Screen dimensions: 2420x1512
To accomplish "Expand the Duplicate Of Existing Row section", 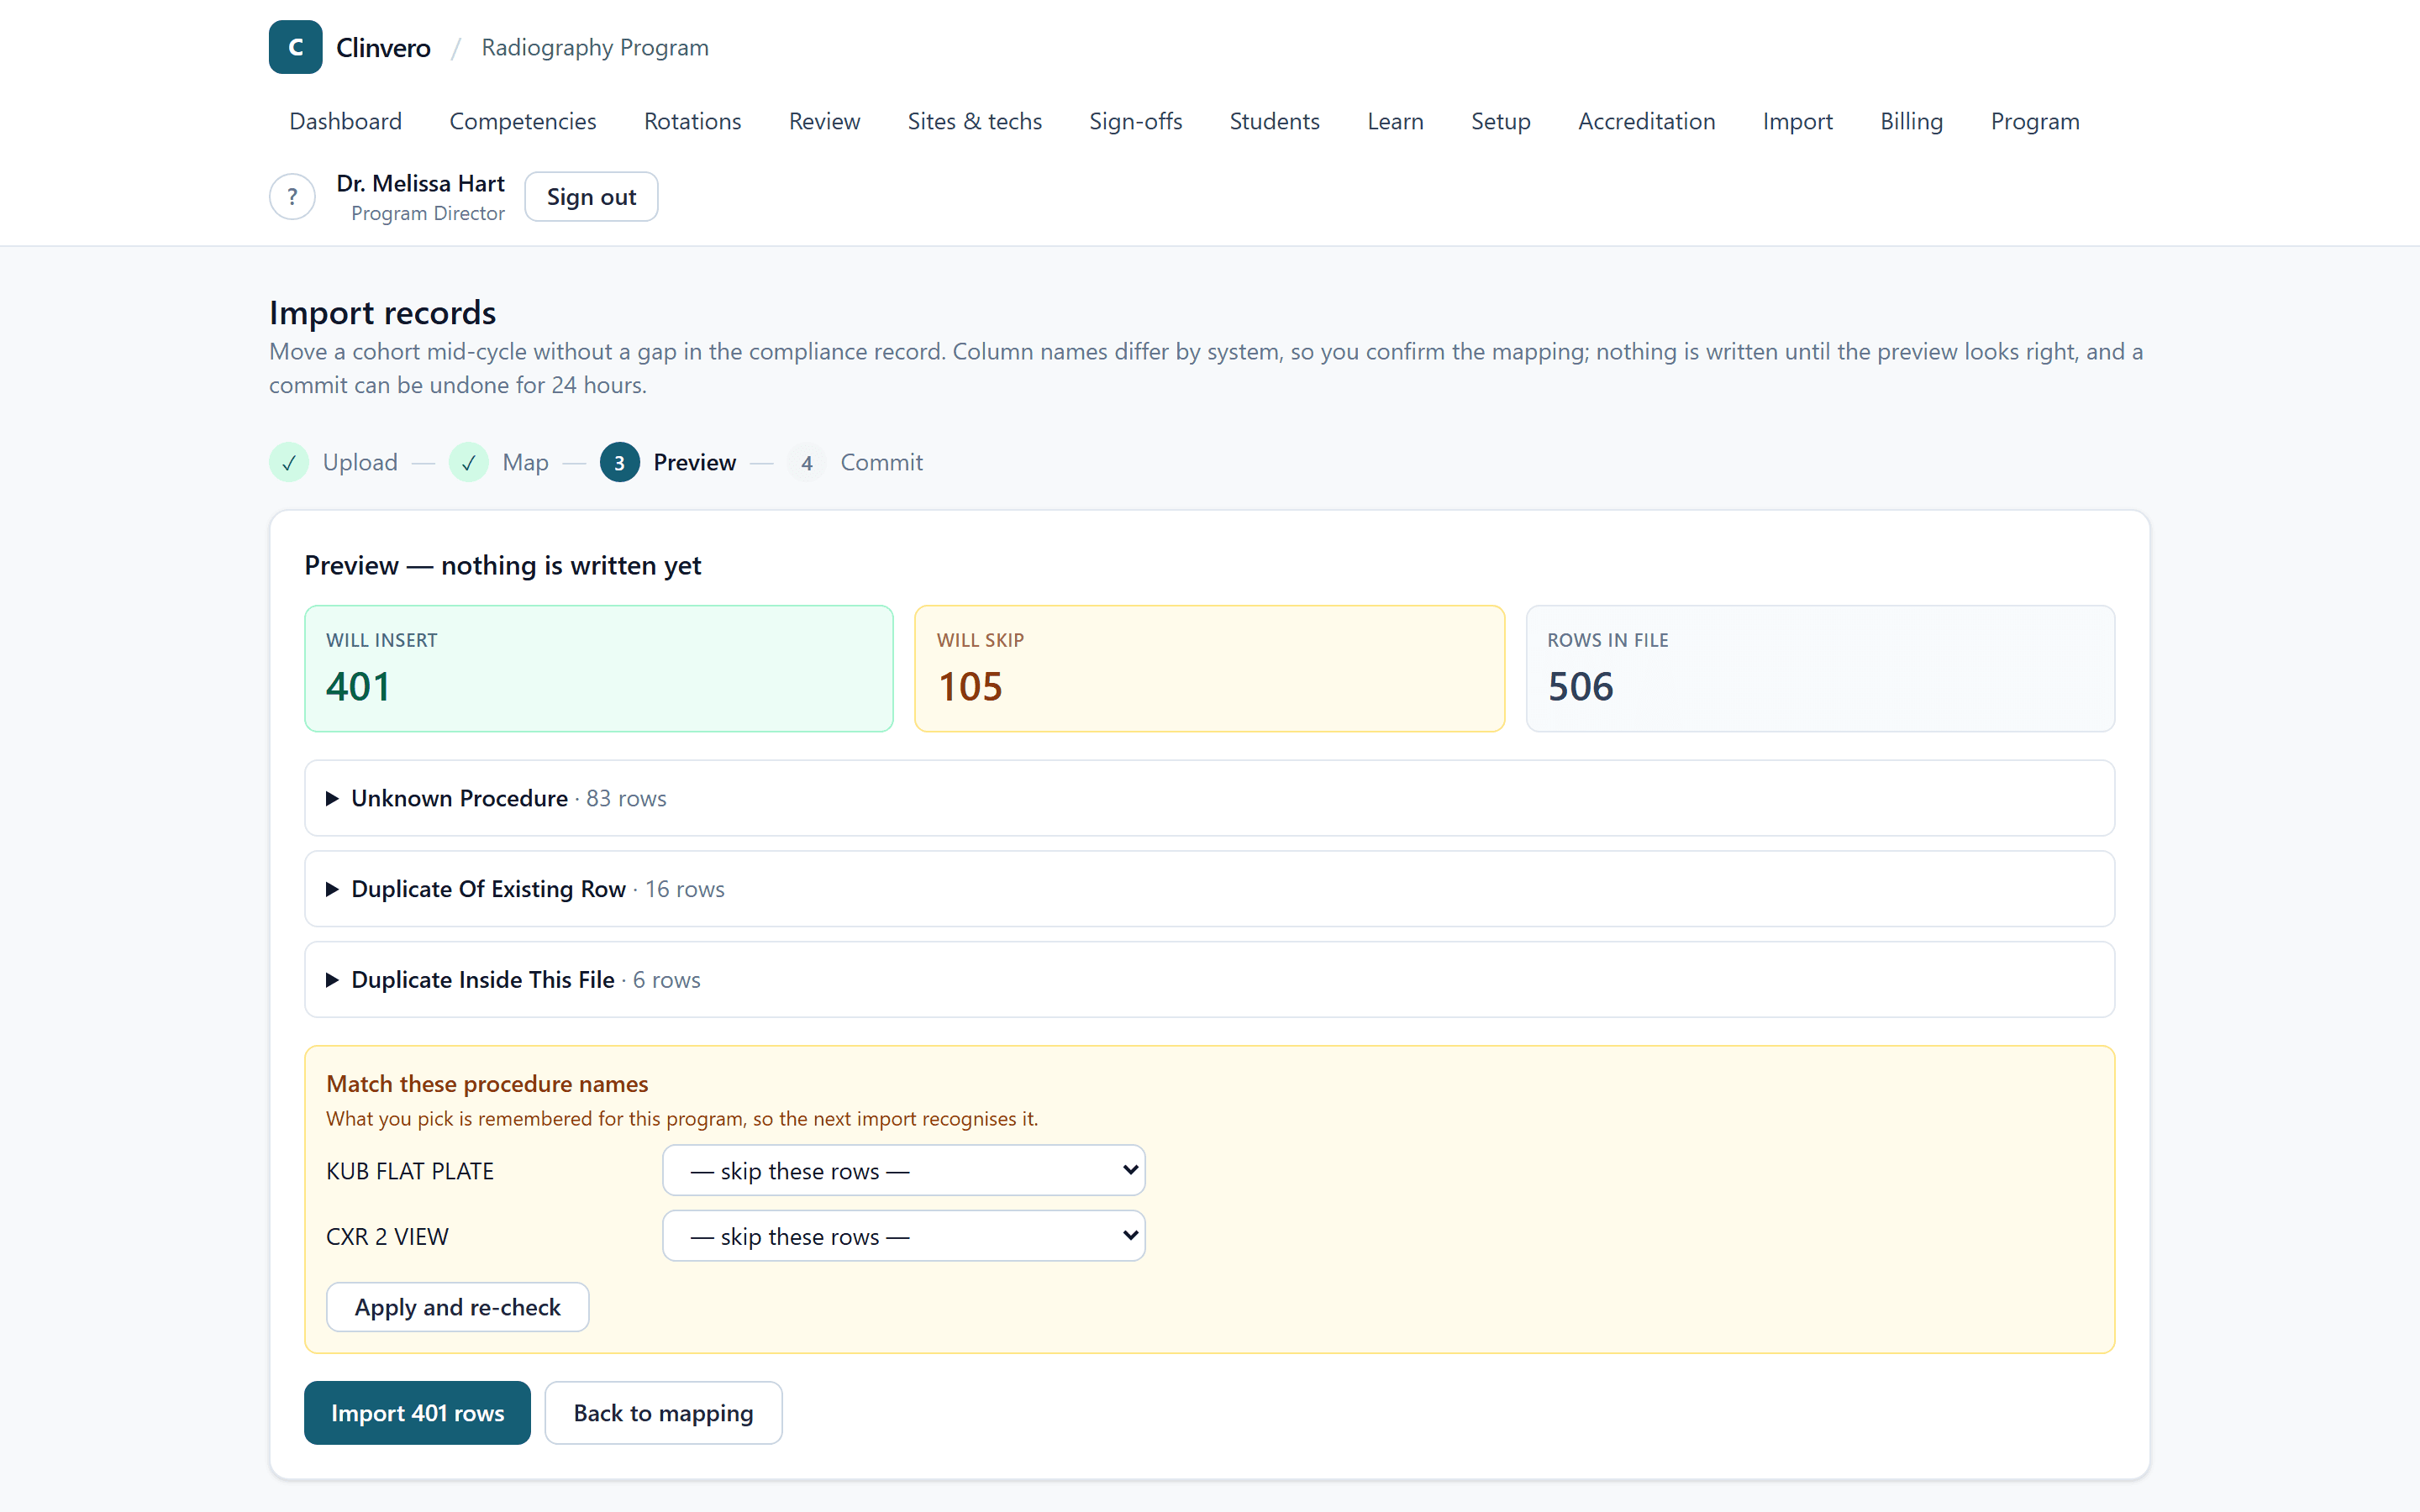I will point(1209,889).
